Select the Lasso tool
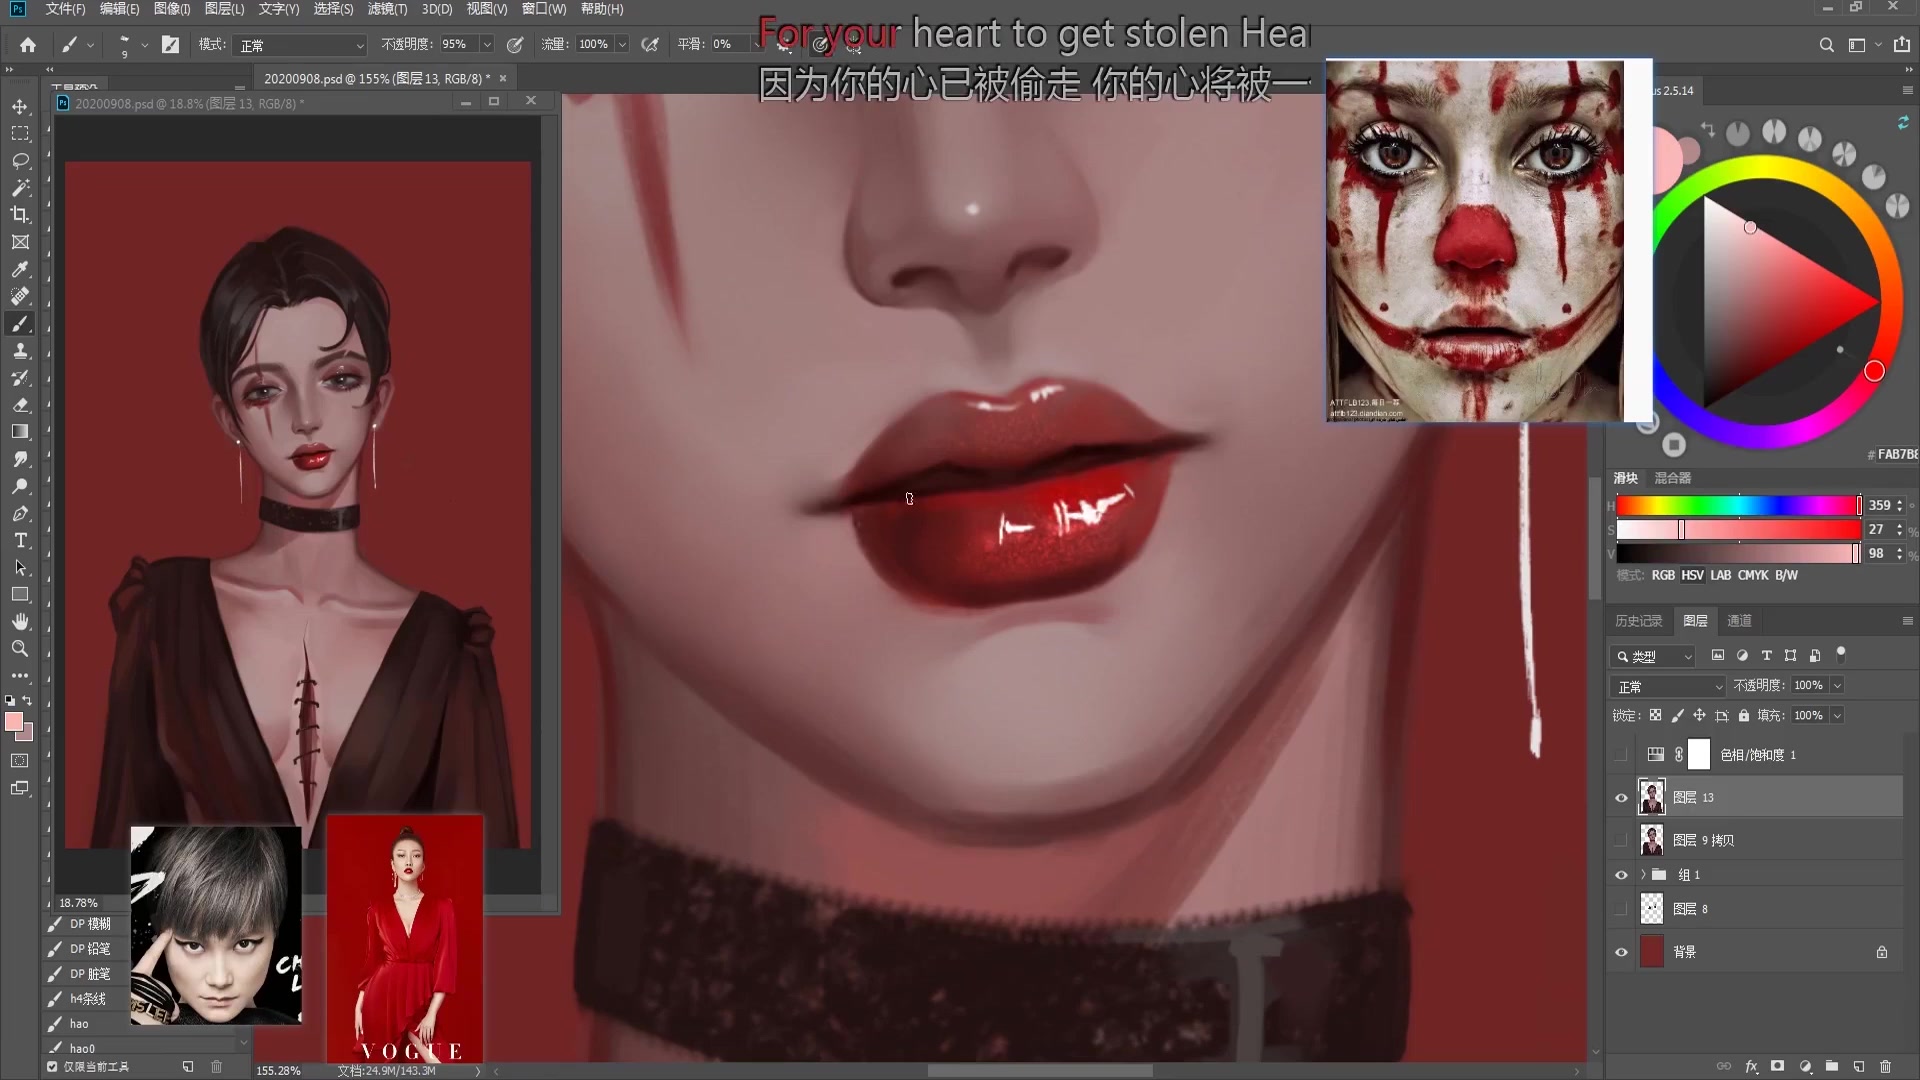This screenshot has height=1080, width=1920. pos(20,160)
